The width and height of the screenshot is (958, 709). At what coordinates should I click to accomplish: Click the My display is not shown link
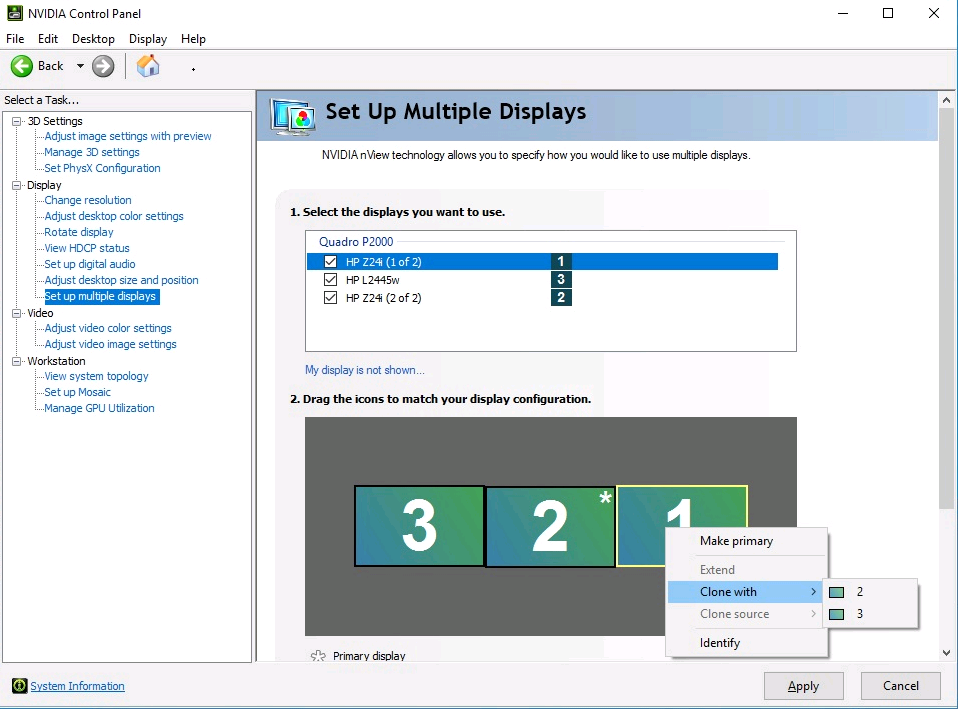pos(365,370)
